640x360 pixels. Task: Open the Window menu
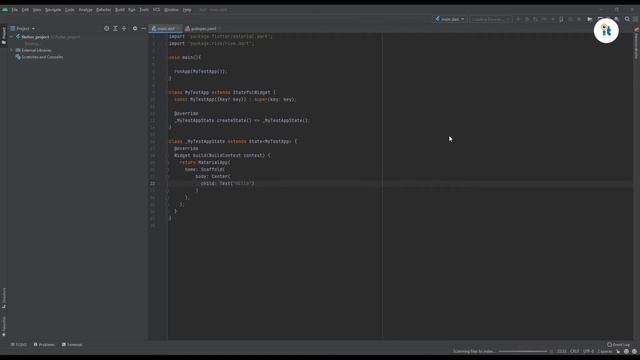tap(171, 9)
